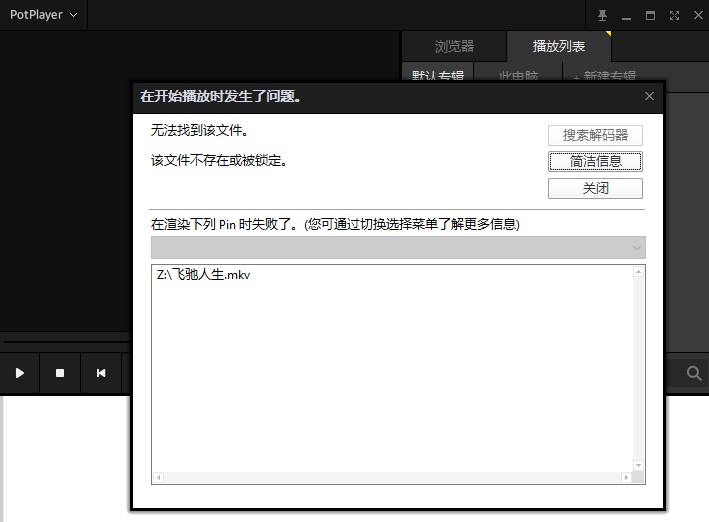The image size is (709, 522).
Task: Close the playback error dialog with X
Action: coord(649,97)
